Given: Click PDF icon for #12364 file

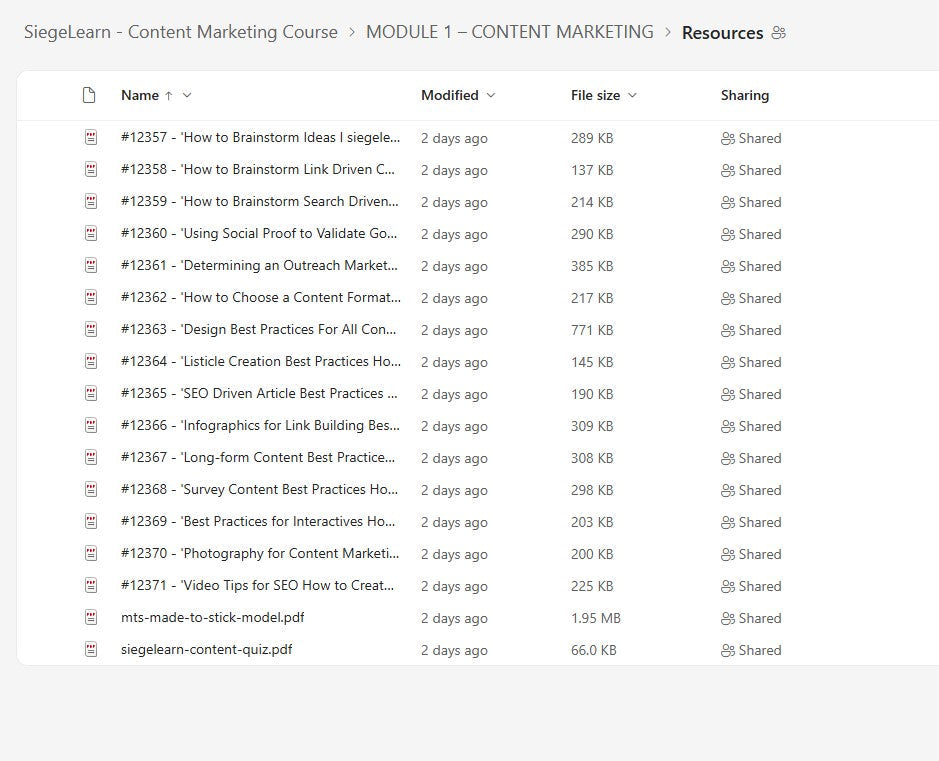Looking at the screenshot, I should tap(91, 362).
